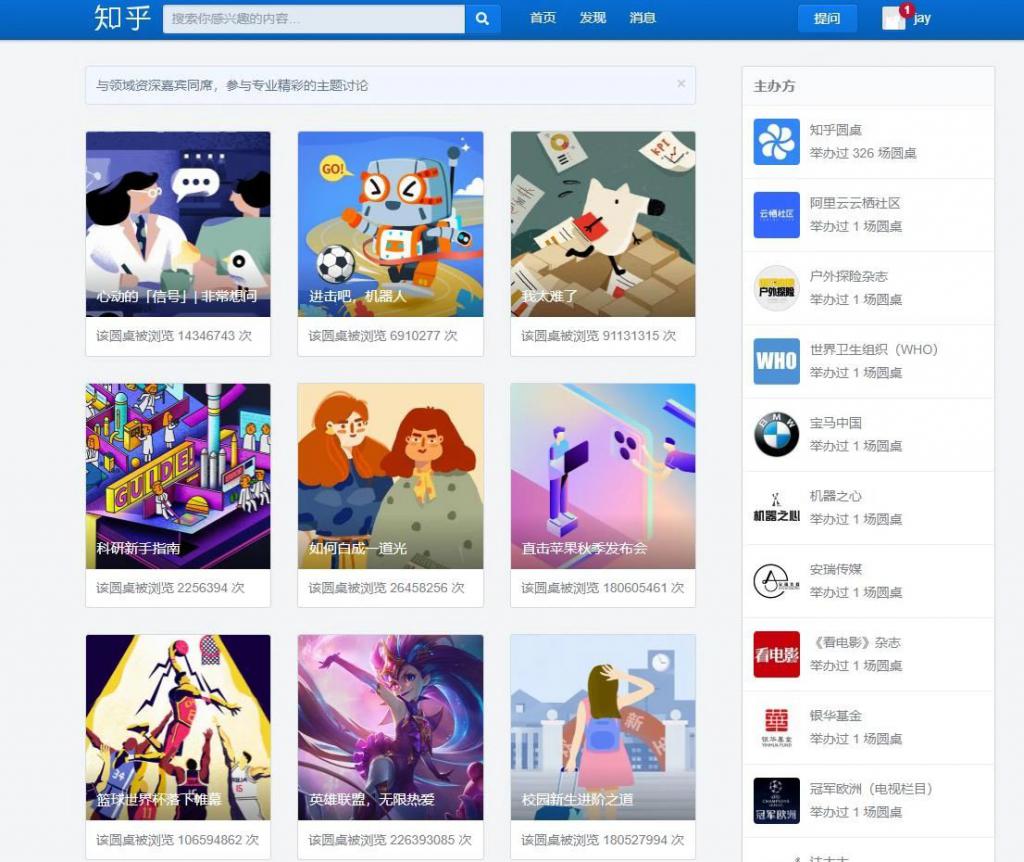This screenshot has width=1024, height=862.
Task: Click the 知乎圆桌 organizer logo
Action: (776, 142)
